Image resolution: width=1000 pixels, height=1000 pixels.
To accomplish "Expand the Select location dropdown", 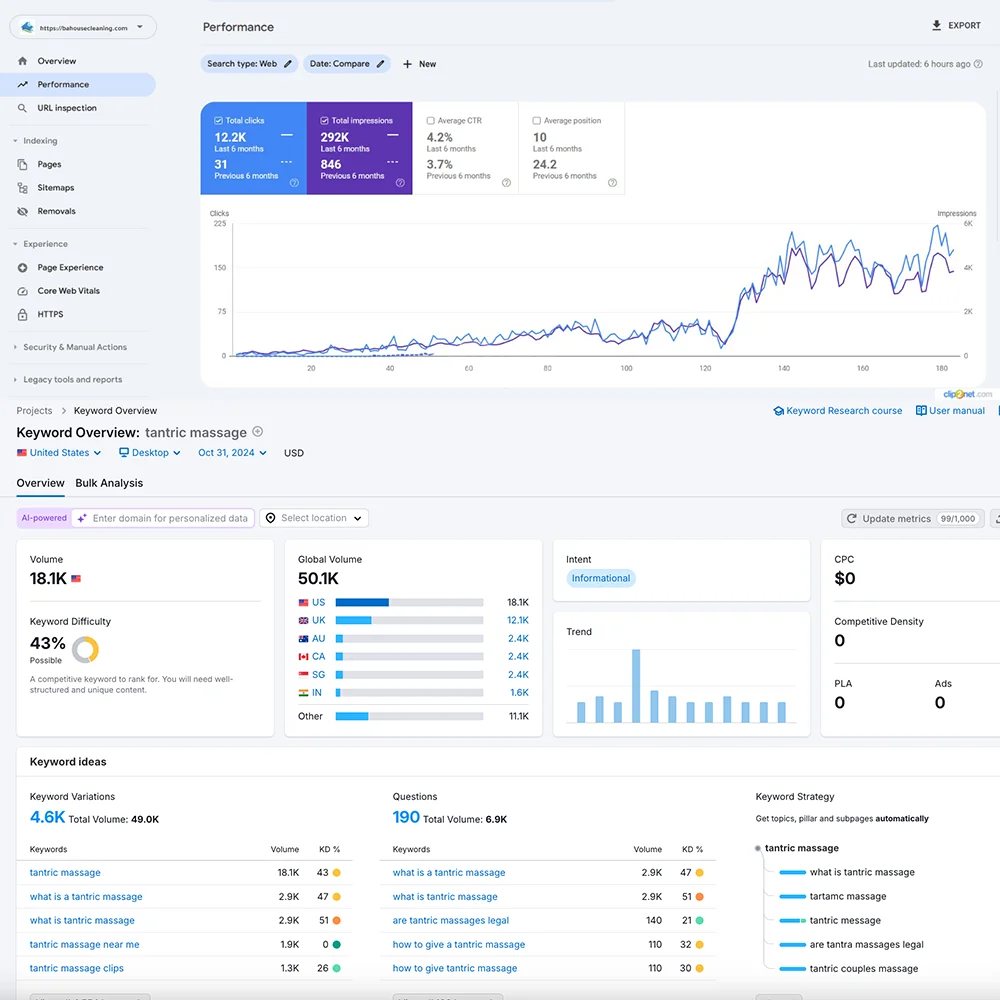I will click(x=314, y=518).
